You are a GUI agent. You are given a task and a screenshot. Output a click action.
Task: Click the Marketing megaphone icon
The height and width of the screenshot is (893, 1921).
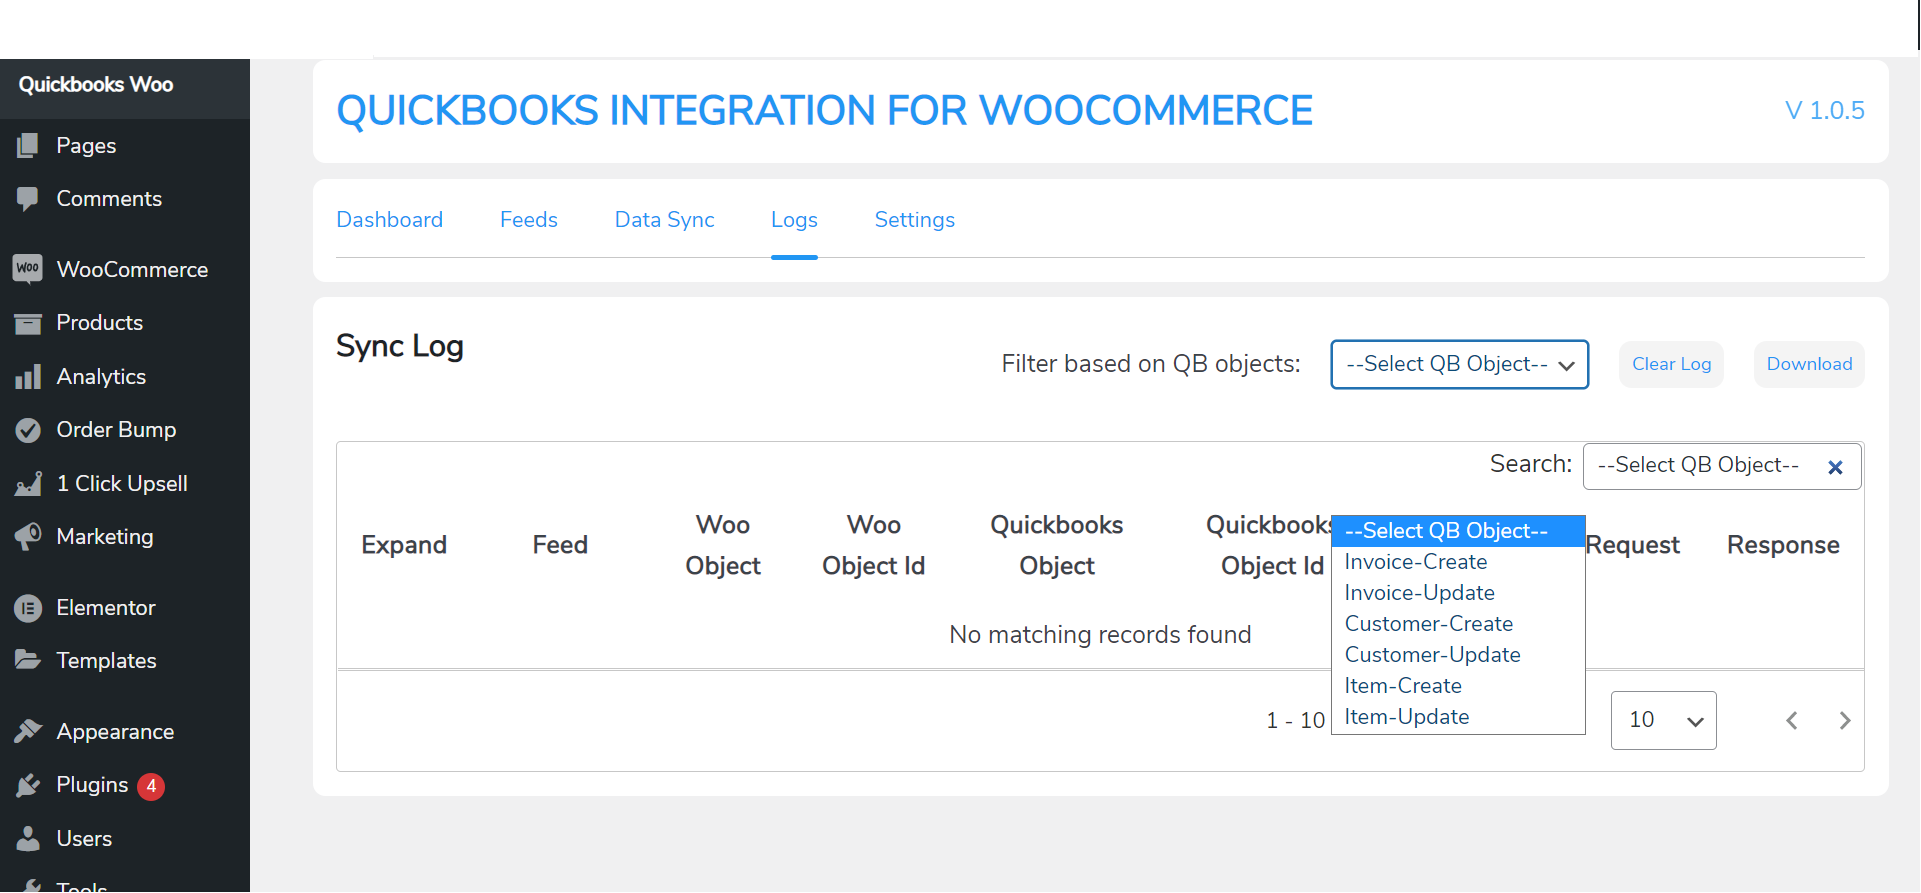coord(28,537)
